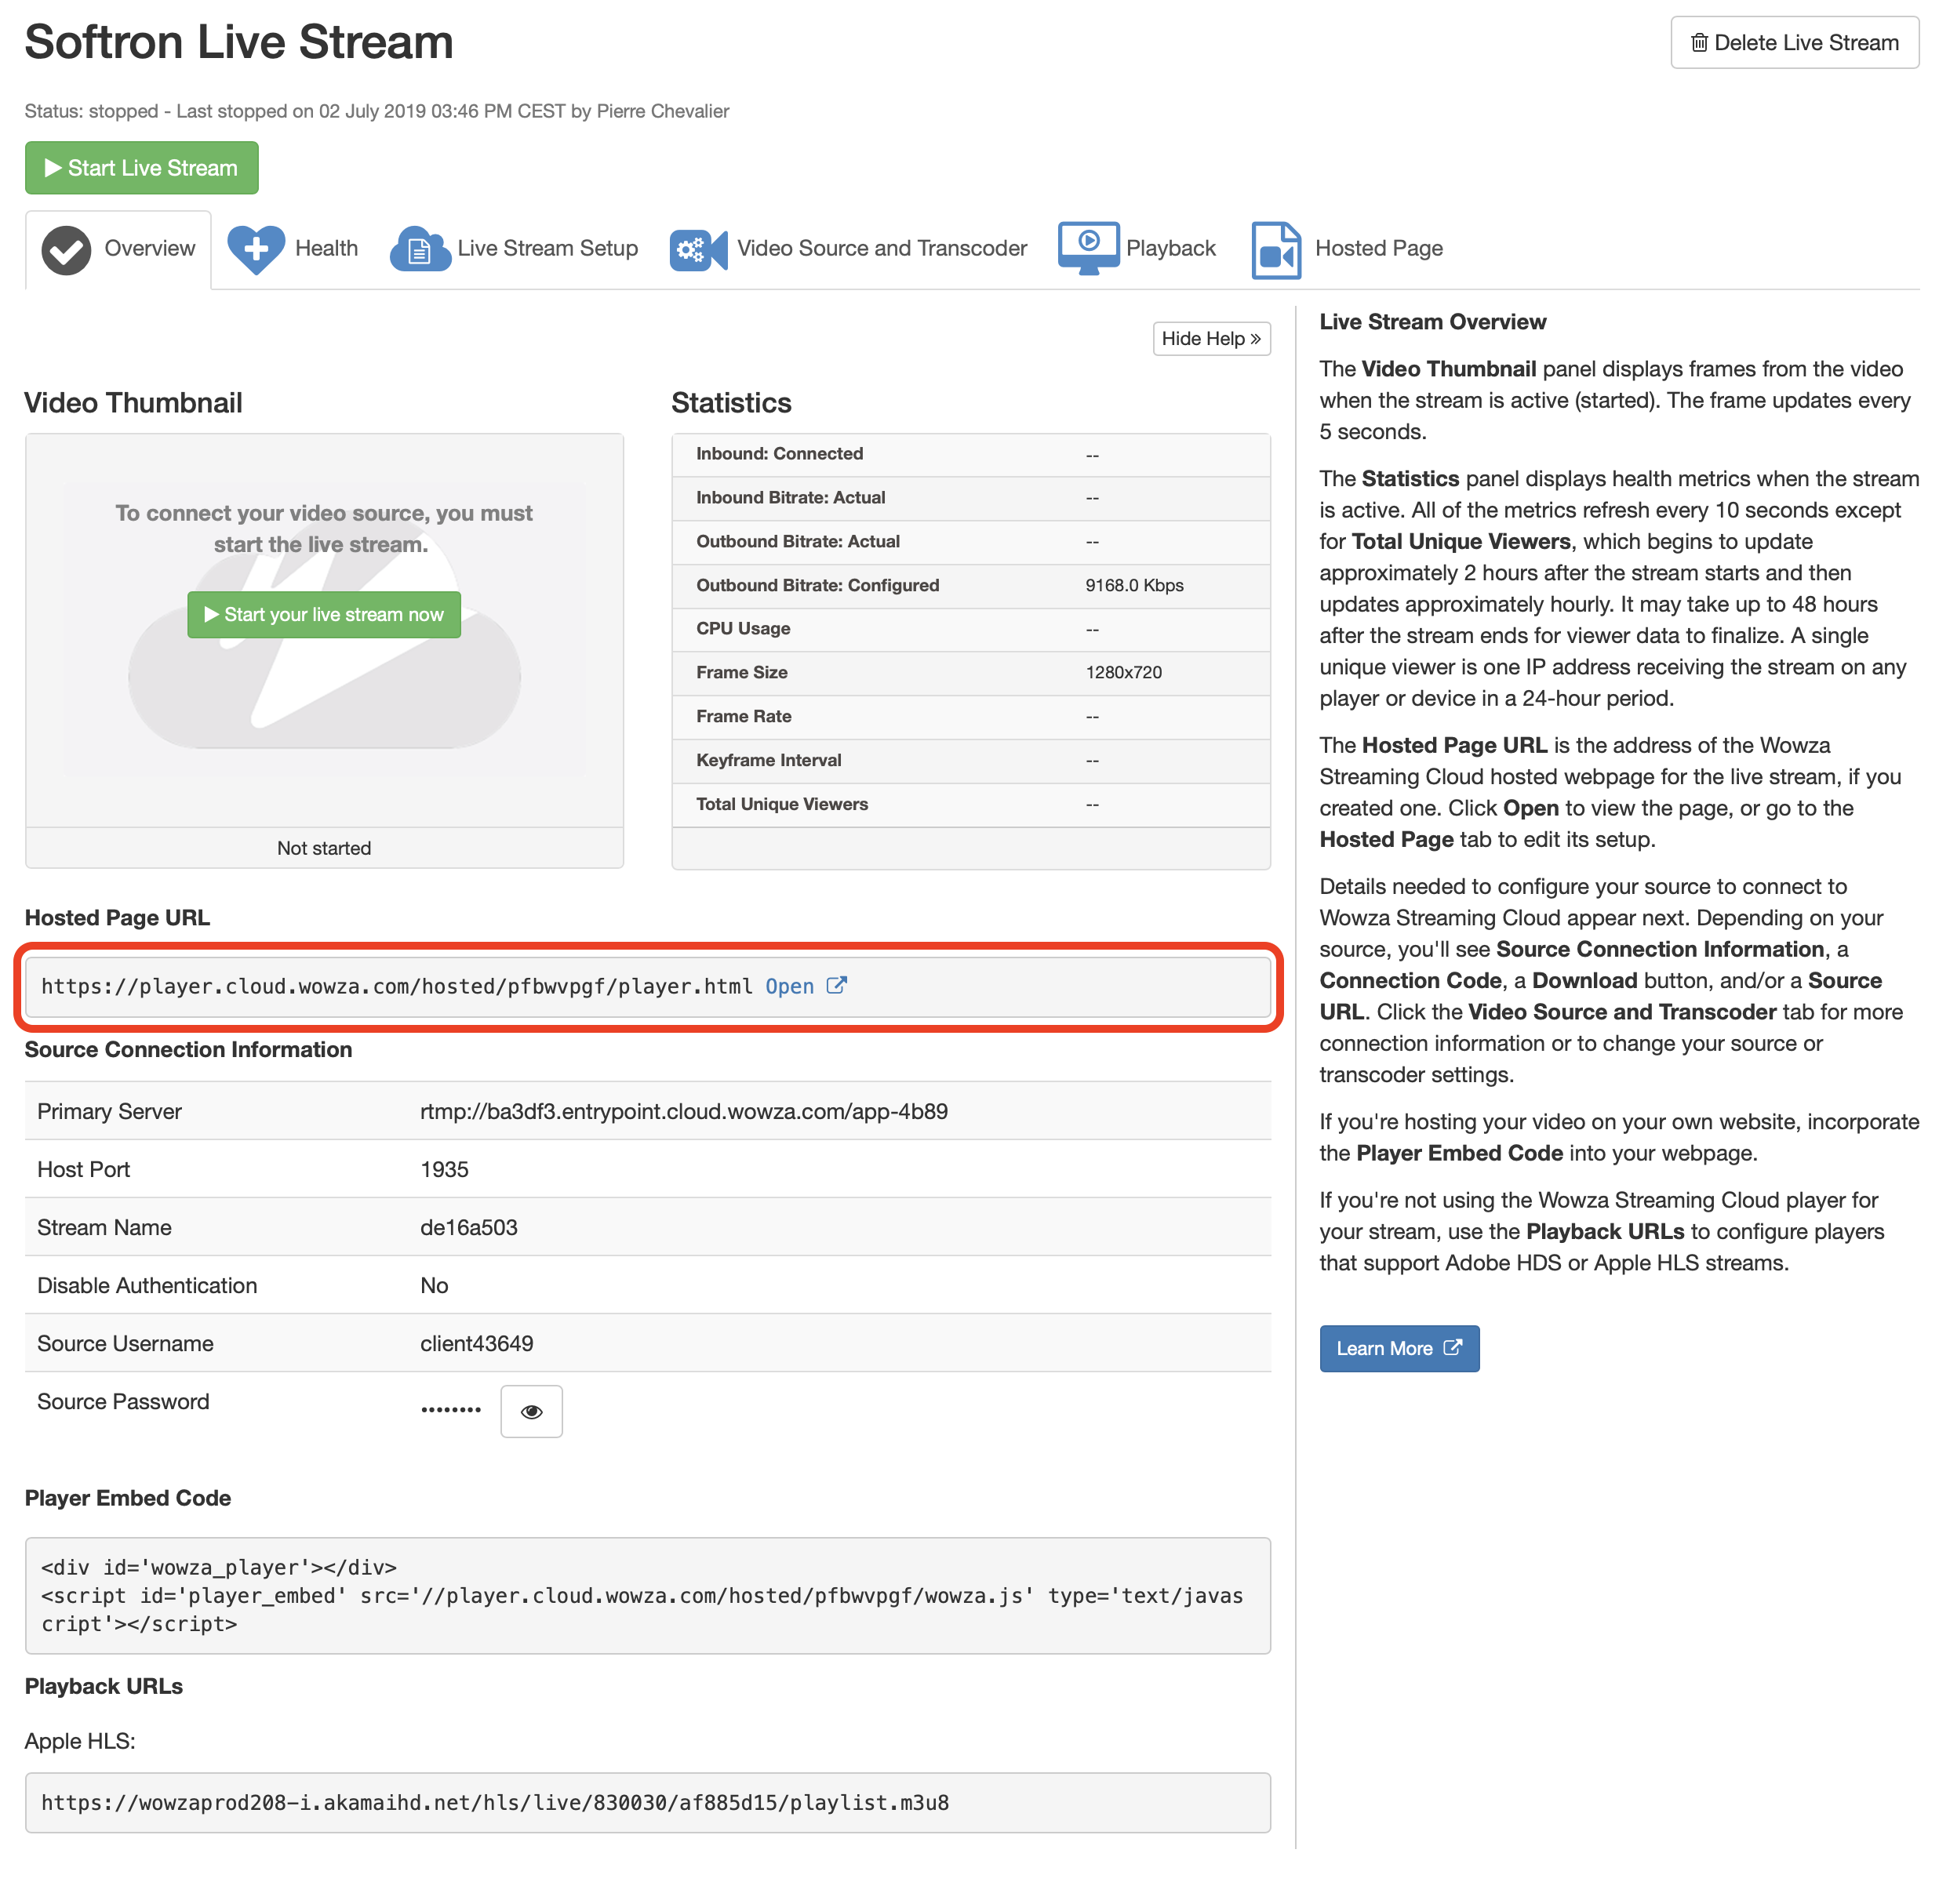Click the masked Source Password dots
Screen dimensions: 1939x1904
pyautogui.click(x=450, y=1409)
